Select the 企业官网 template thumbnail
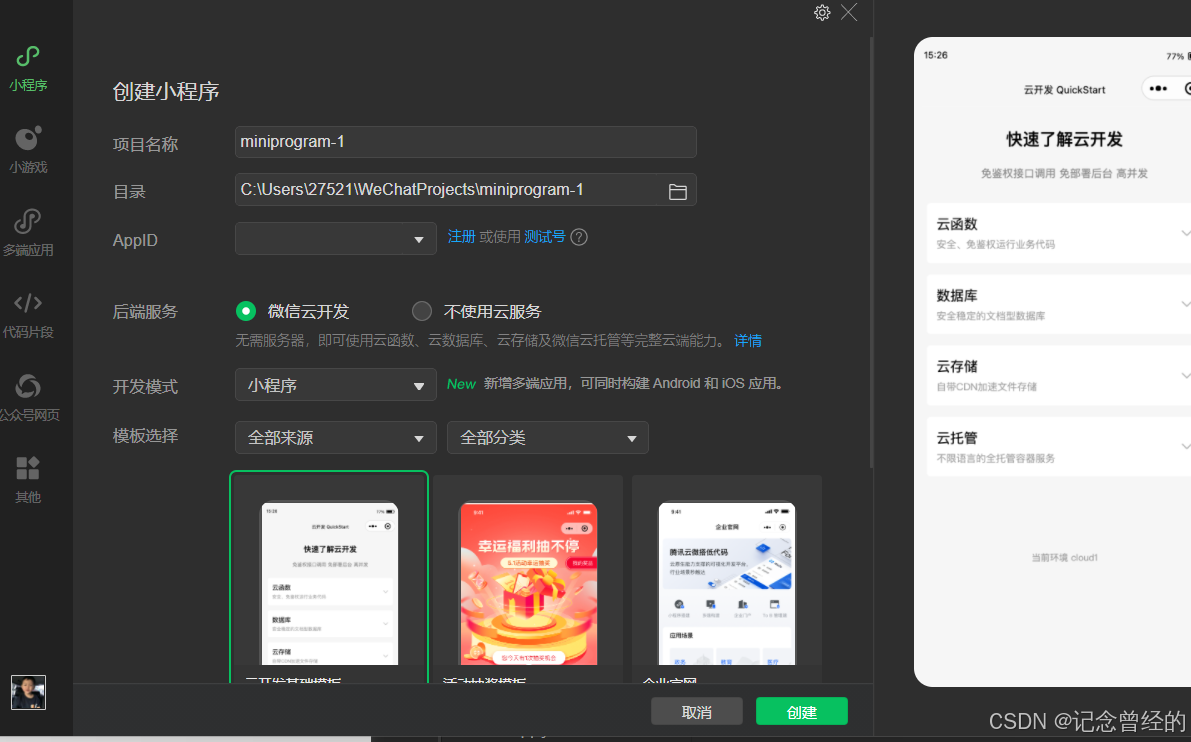The width and height of the screenshot is (1191, 742). tap(727, 579)
